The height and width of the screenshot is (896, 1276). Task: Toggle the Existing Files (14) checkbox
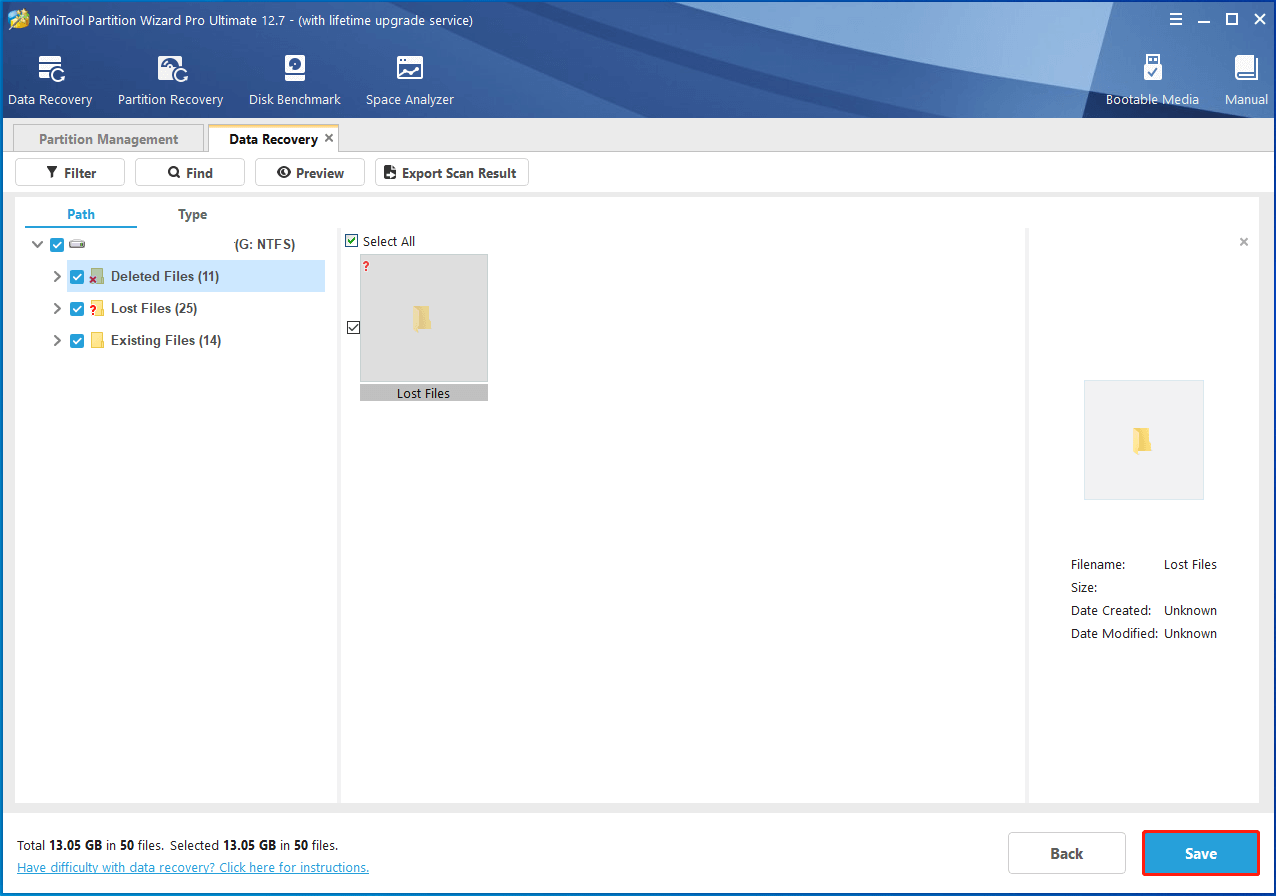coord(77,341)
